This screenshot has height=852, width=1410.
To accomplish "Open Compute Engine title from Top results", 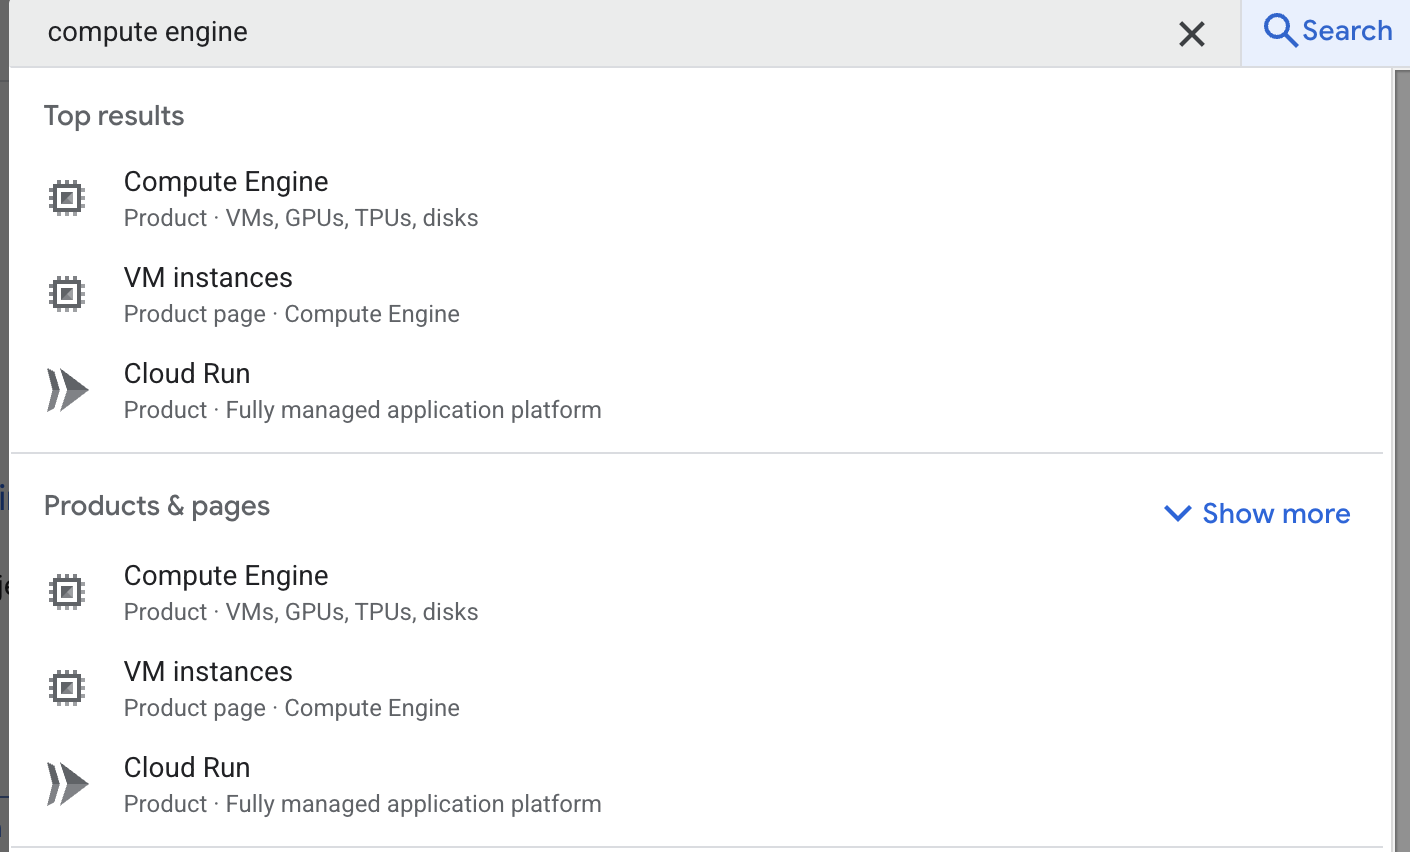I will coord(226,182).
